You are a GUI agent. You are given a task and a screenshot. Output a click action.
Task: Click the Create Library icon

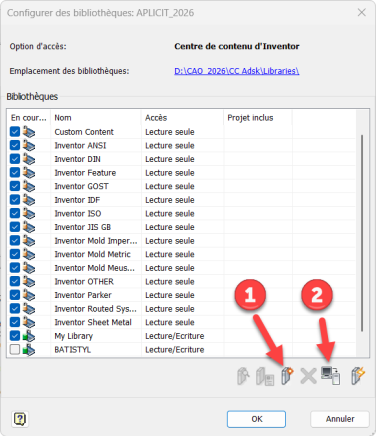(287, 376)
